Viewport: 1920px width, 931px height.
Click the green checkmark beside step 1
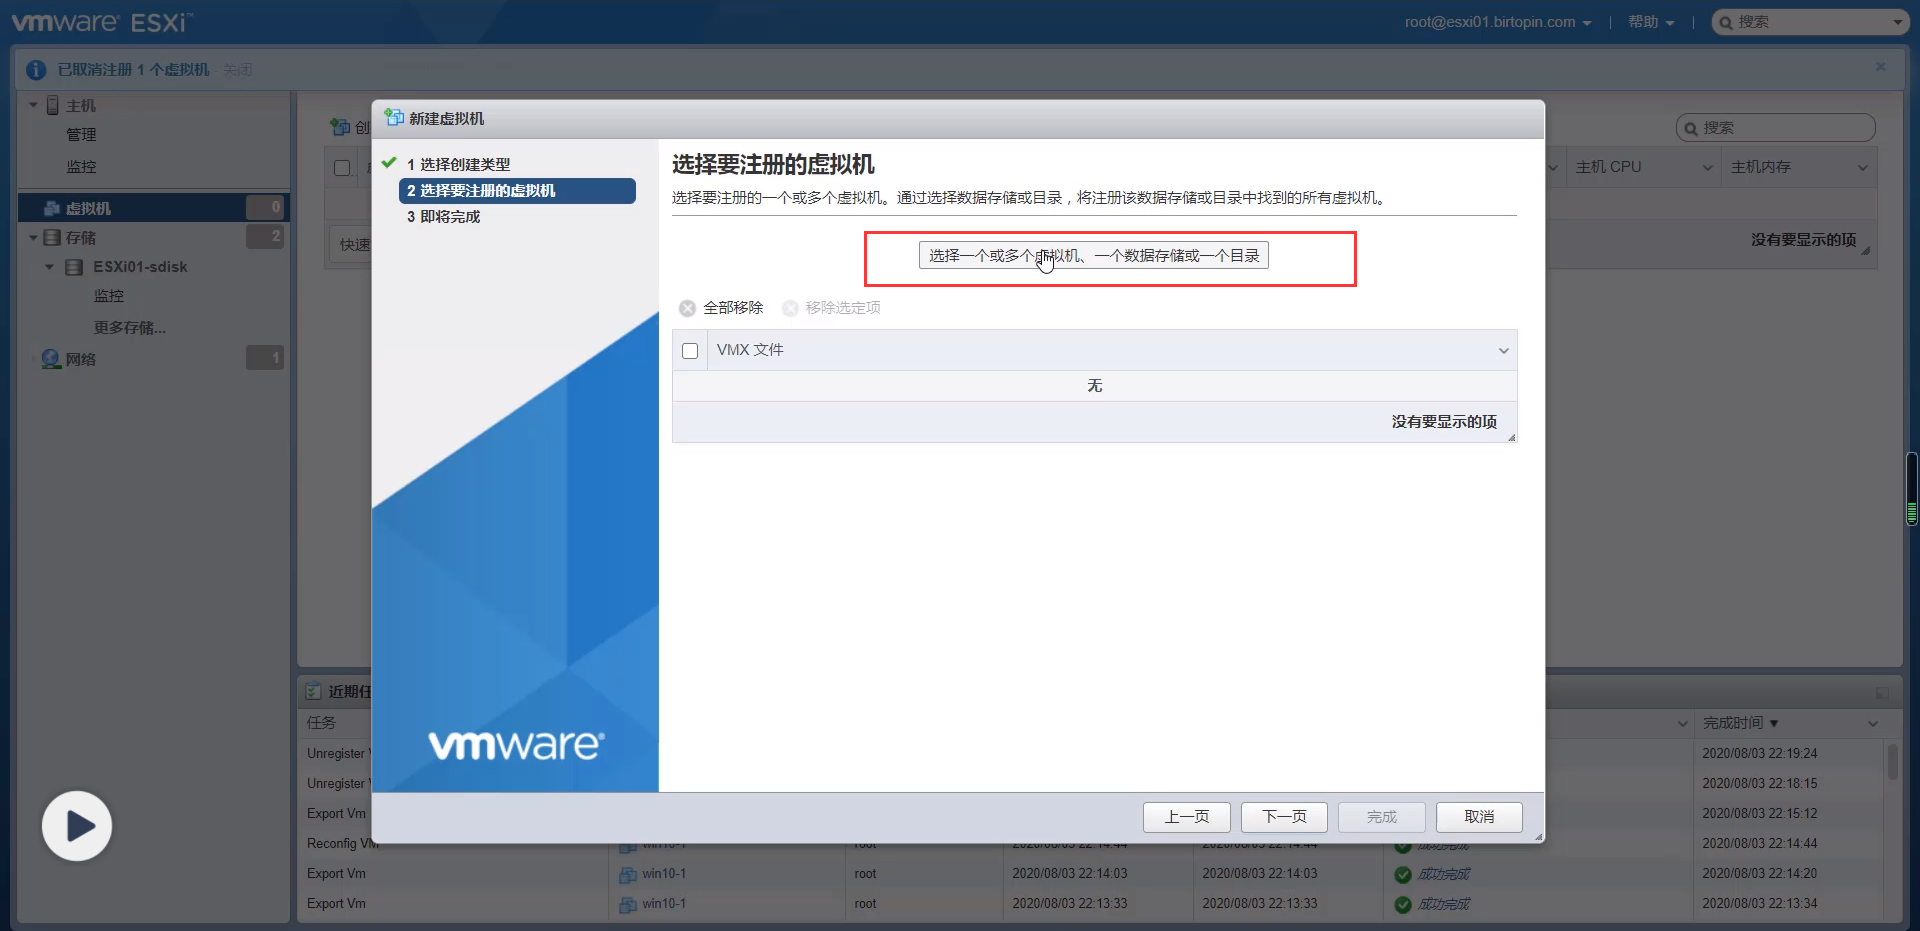(x=389, y=163)
